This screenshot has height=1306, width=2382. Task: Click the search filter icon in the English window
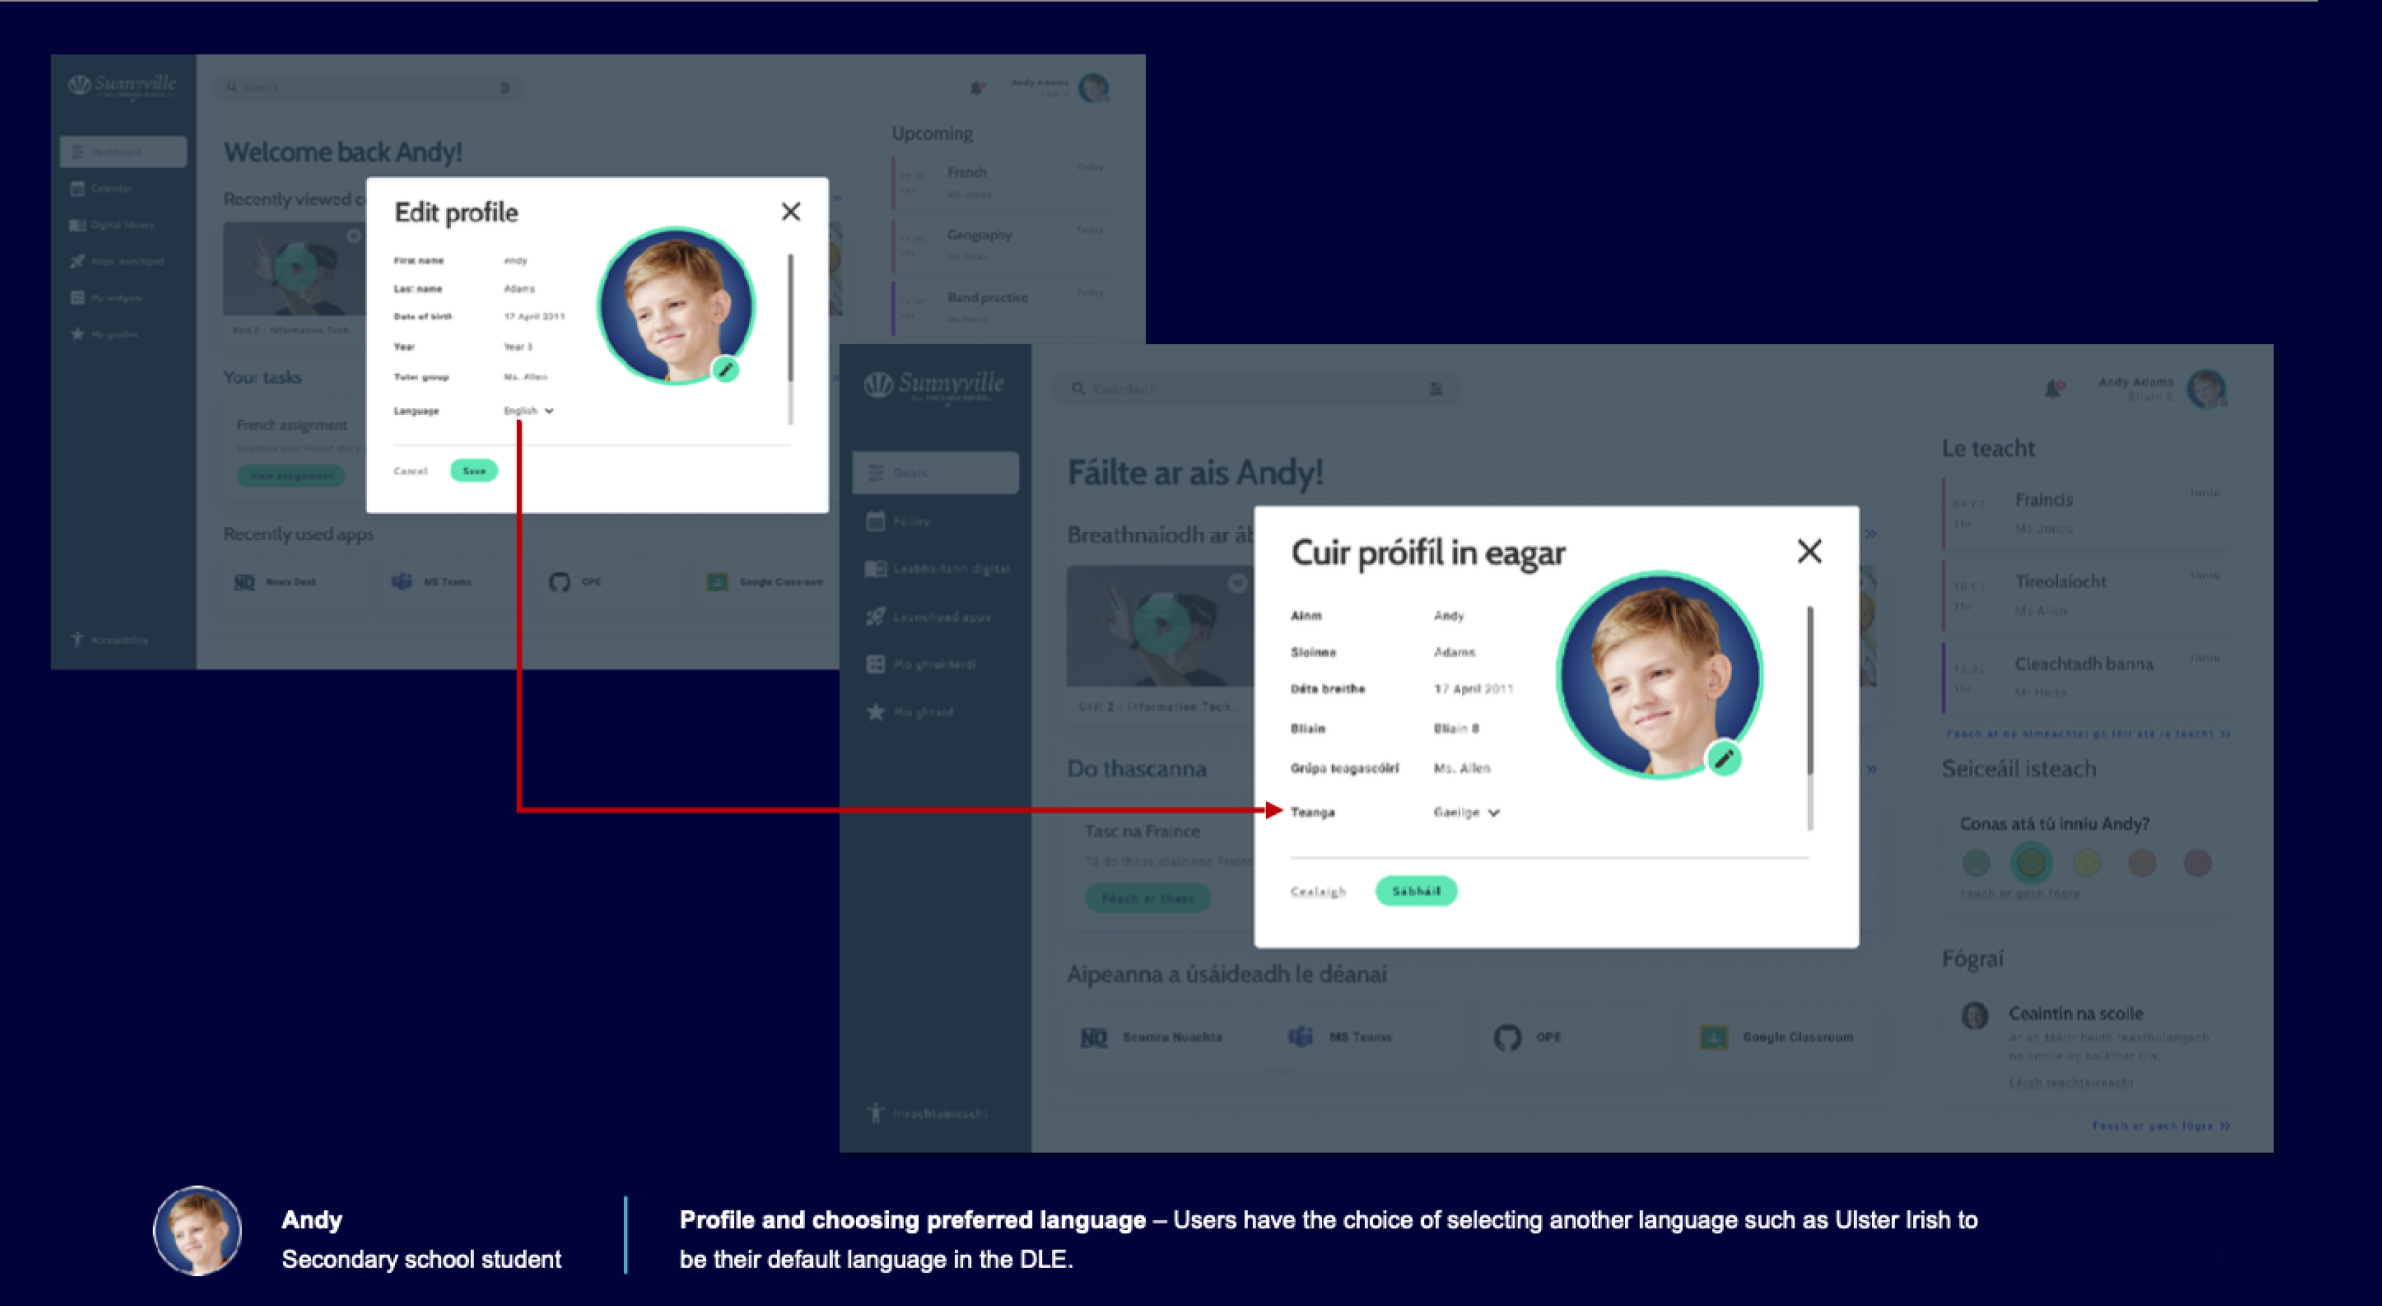(505, 88)
